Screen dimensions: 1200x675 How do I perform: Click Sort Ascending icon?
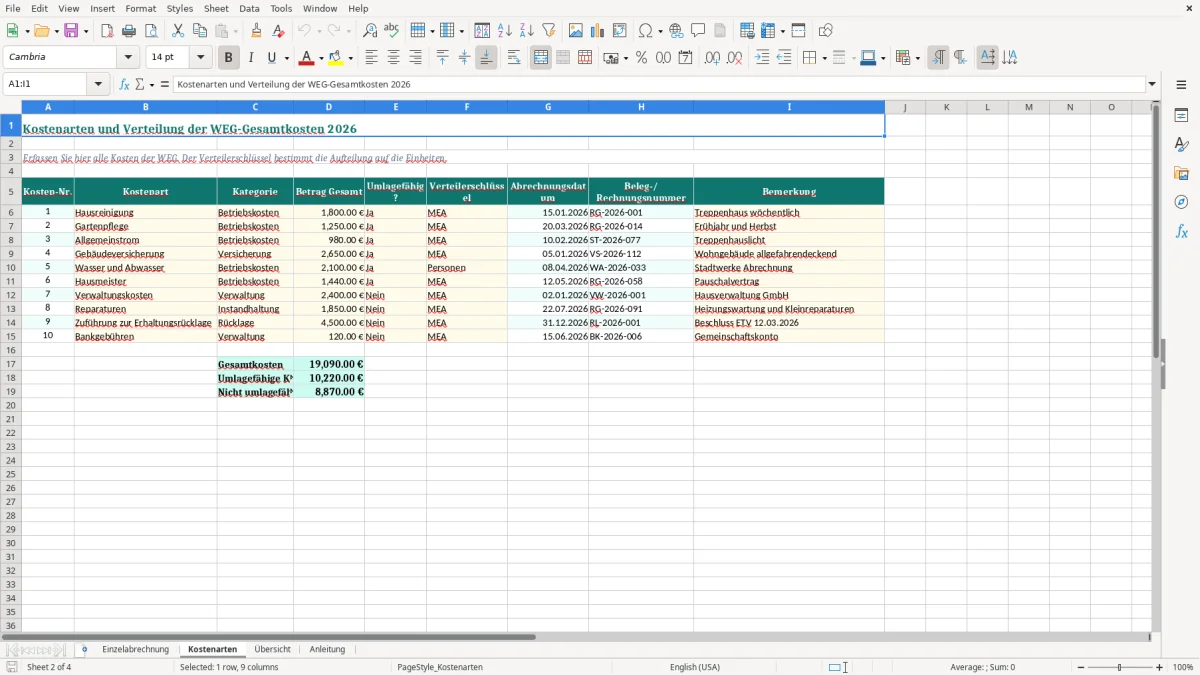505,31
